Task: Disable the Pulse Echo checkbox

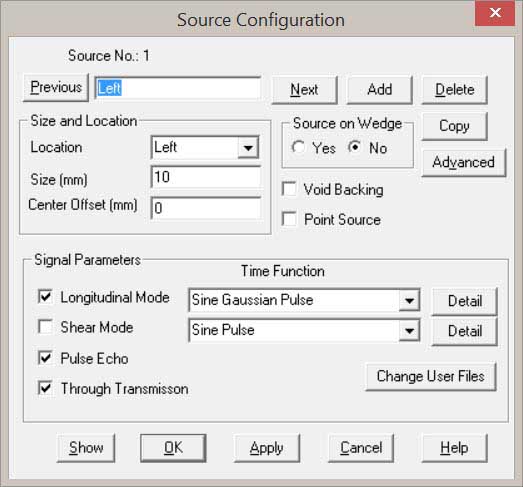Action: (x=45, y=358)
